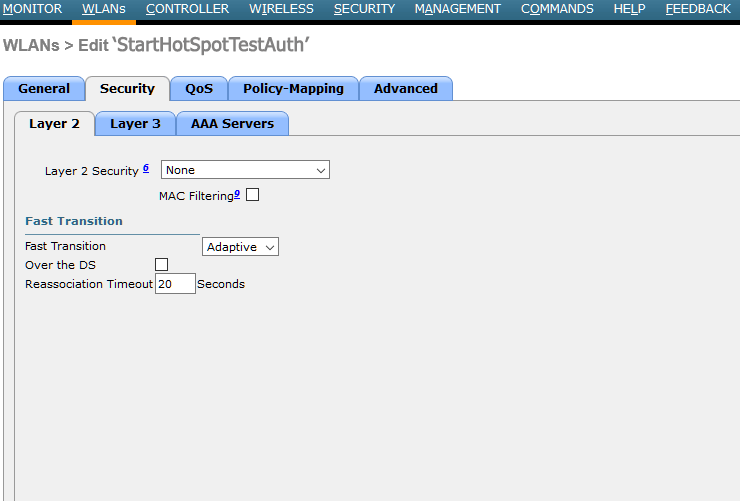Open the Policy-Mapping tab
The height and width of the screenshot is (501, 740).
293,89
